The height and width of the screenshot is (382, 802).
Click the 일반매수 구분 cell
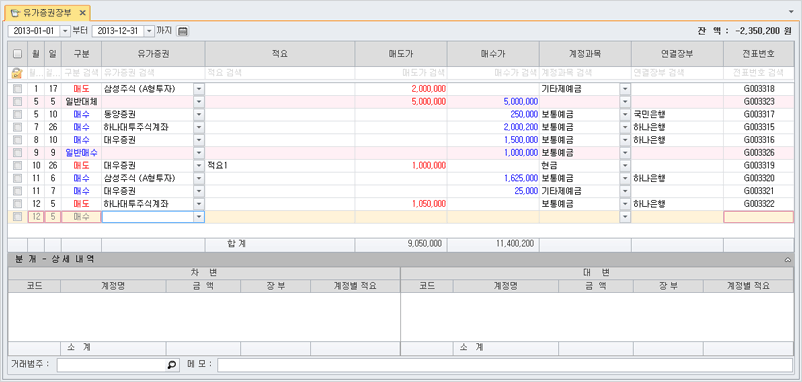(81, 153)
